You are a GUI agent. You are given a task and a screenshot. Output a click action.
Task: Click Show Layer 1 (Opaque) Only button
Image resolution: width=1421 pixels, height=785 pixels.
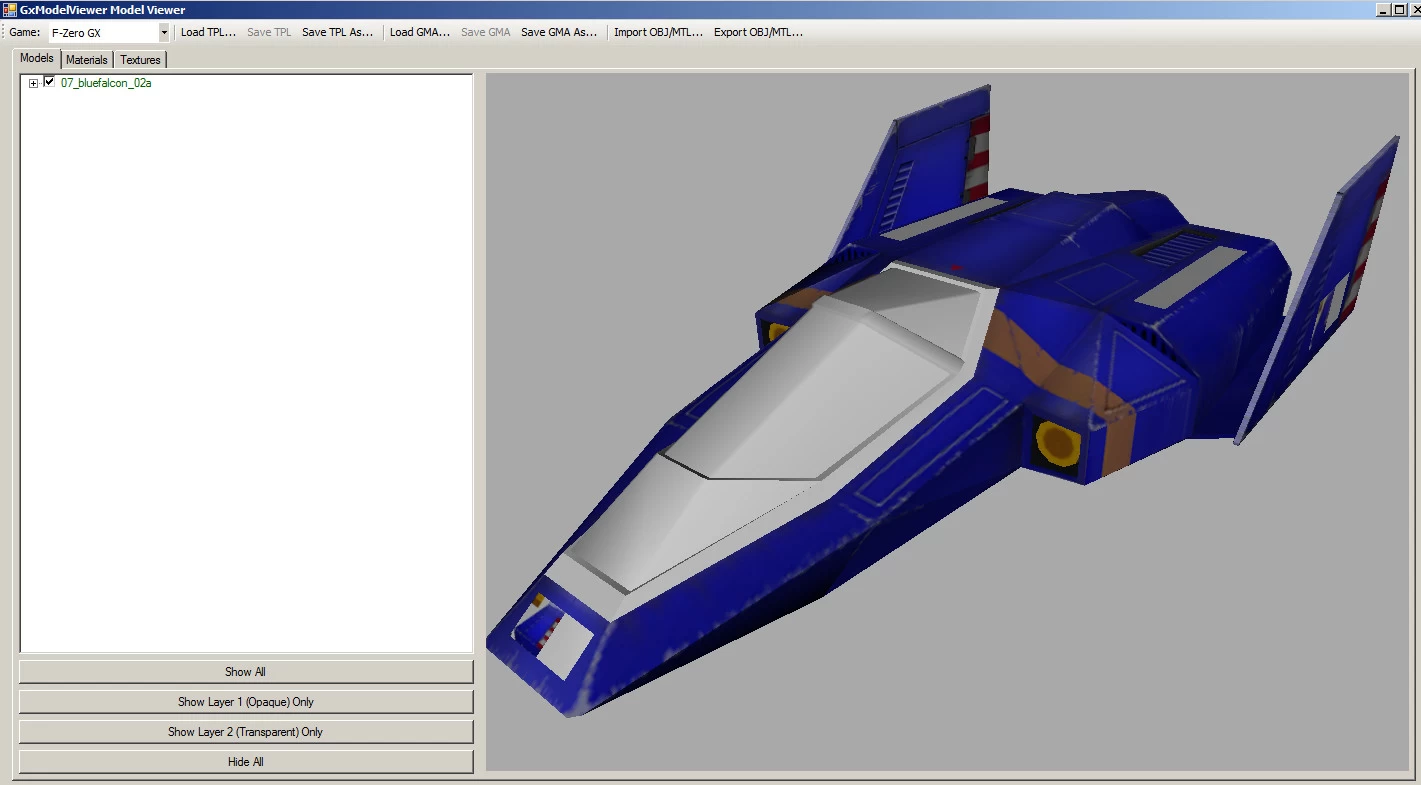(246, 702)
